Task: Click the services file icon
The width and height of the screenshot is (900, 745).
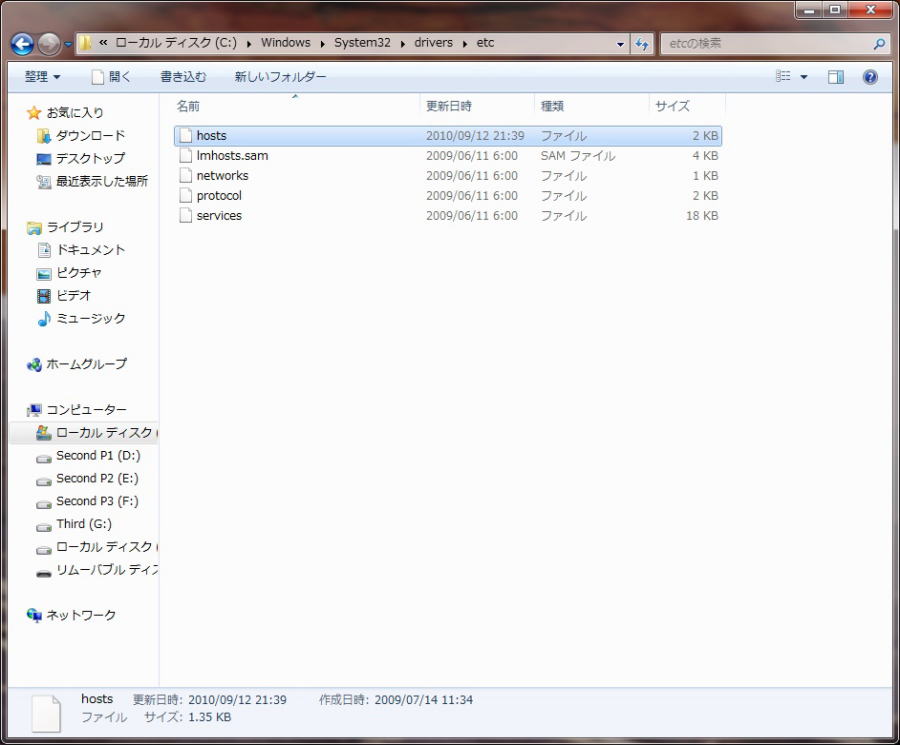Action: 185,216
